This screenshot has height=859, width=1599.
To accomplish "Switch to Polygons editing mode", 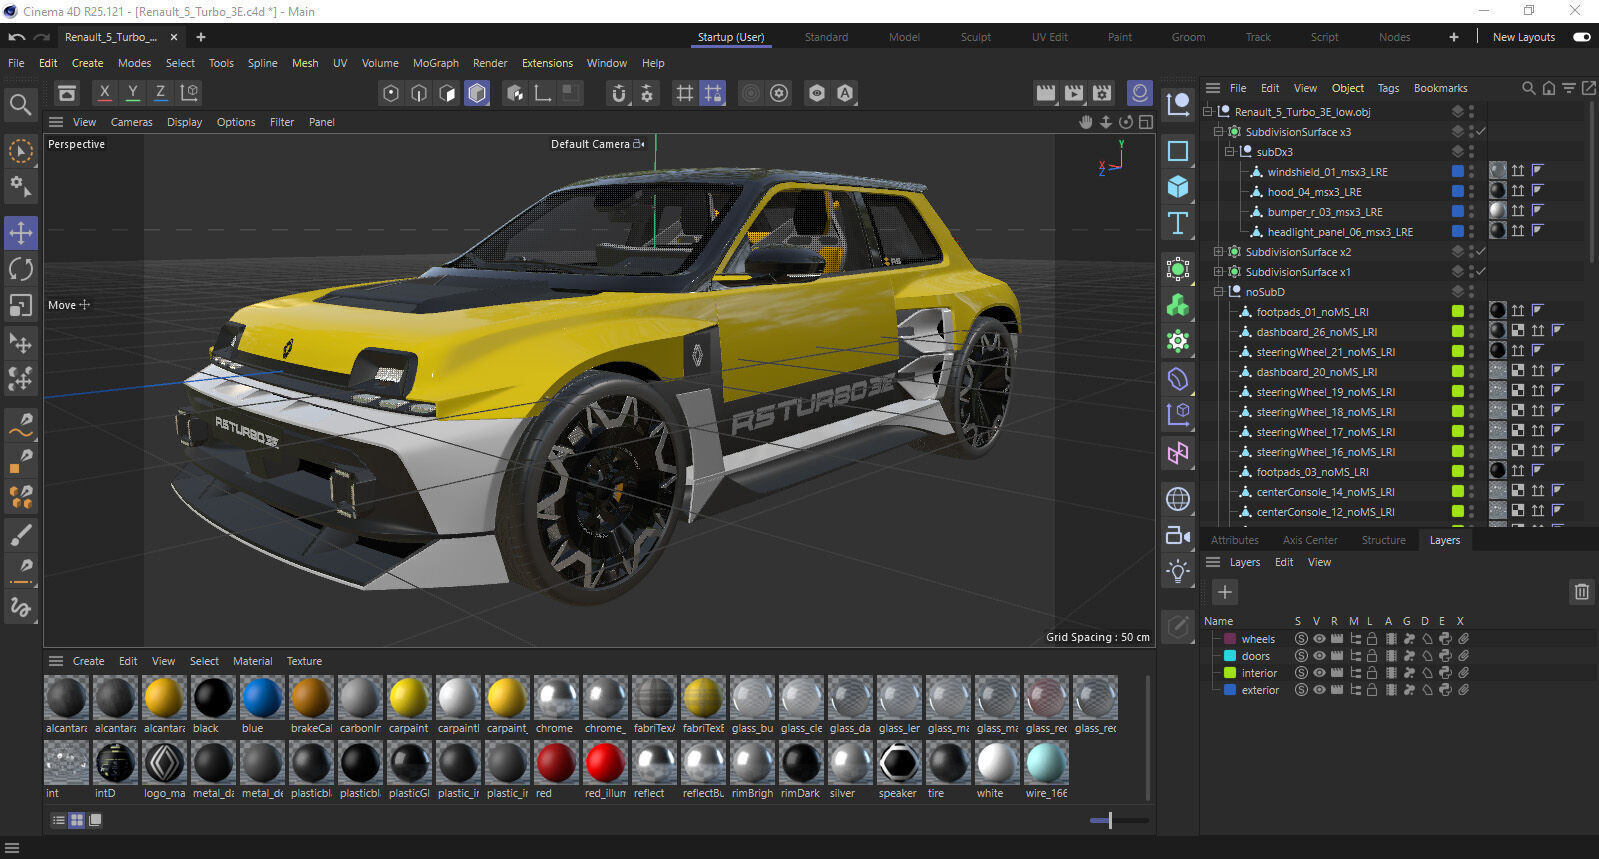I will click(447, 93).
